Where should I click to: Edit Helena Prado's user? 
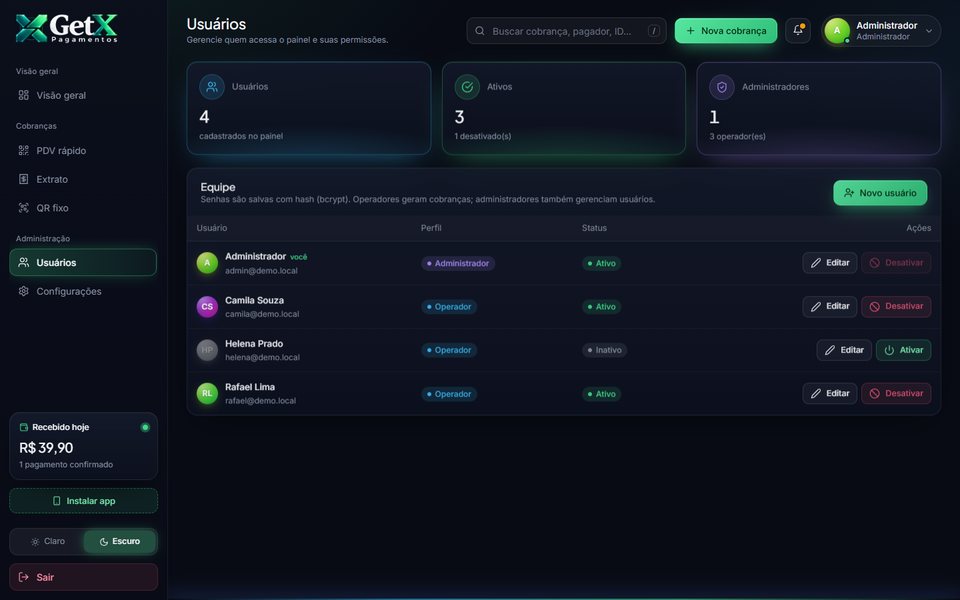[844, 350]
